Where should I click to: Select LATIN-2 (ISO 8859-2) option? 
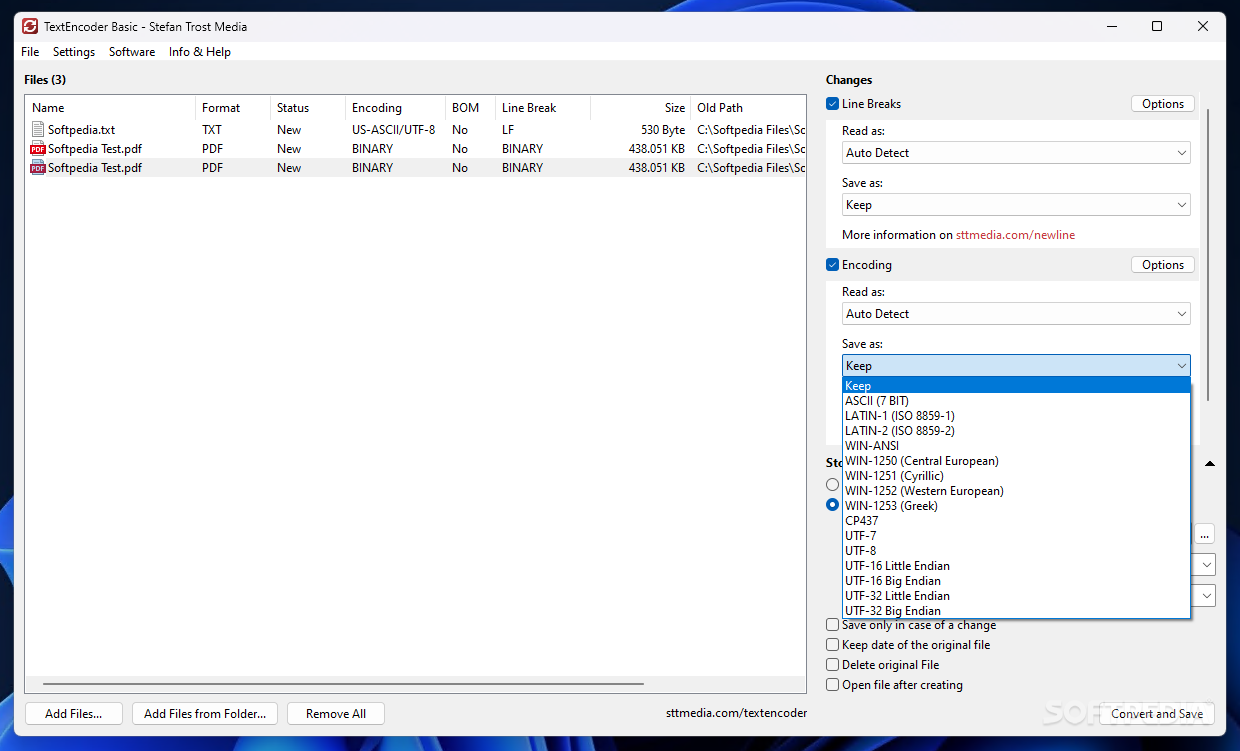pyautogui.click(x=1016, y=431)
